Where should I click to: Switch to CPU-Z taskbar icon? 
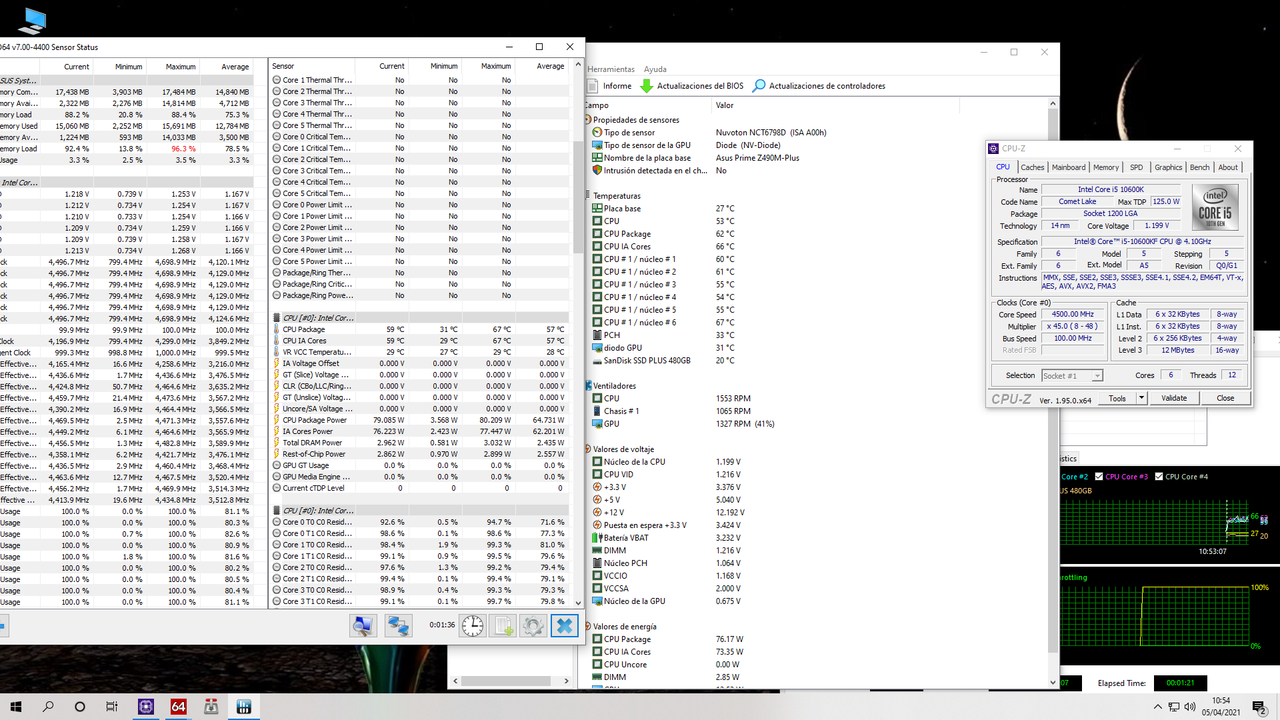(147, 706)
